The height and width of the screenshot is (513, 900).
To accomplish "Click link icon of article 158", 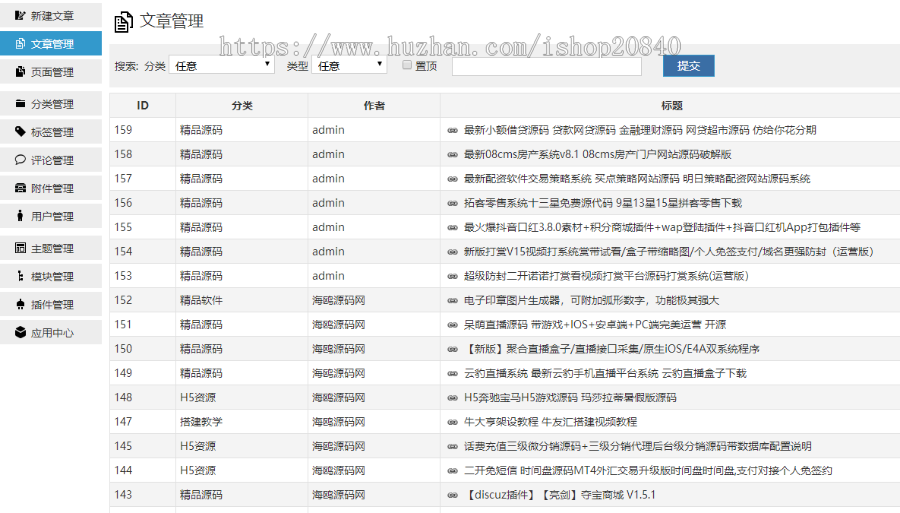I will pos(452,154).
